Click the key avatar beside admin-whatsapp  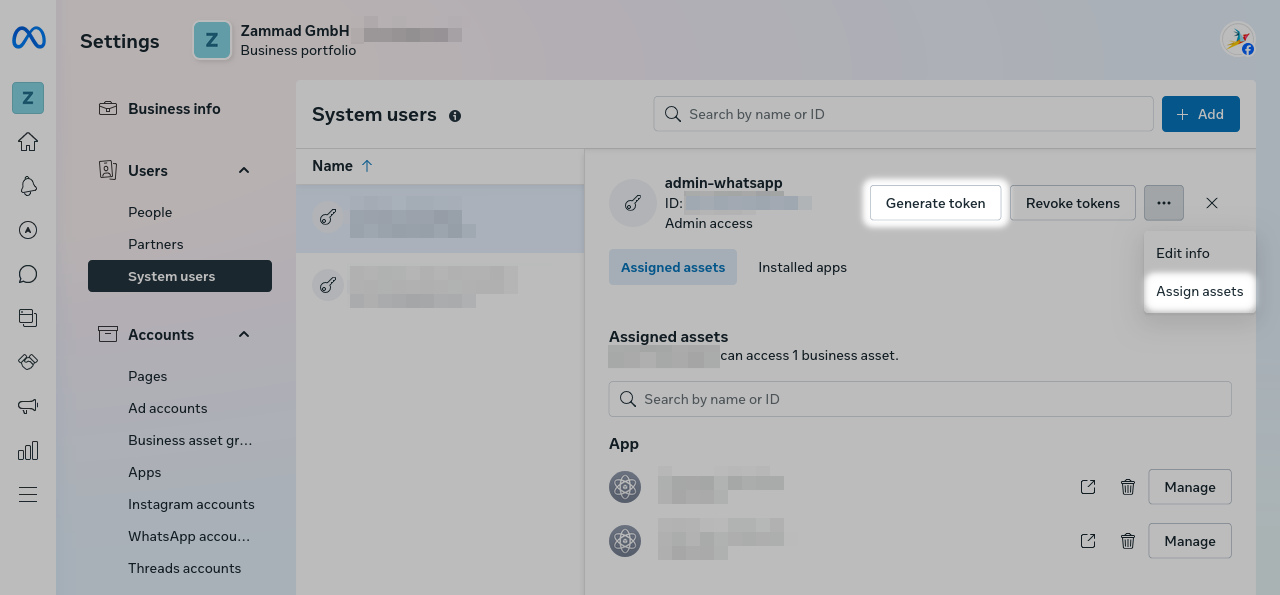point(632,203)
